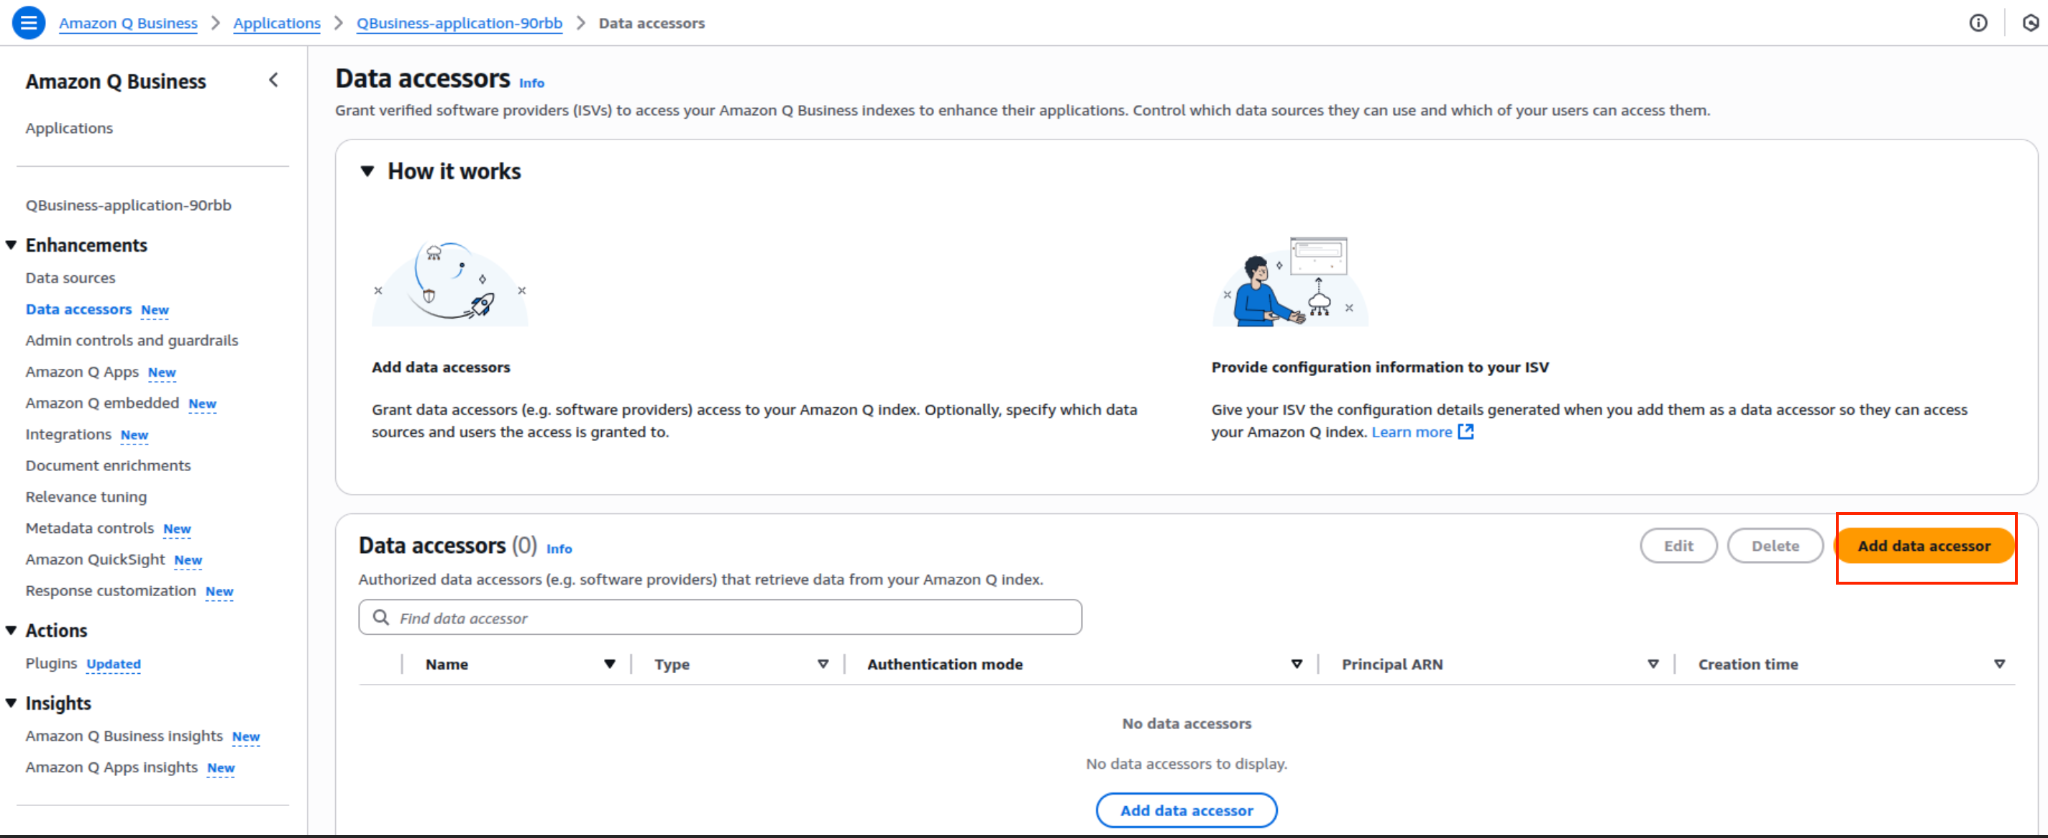Collapse the Amazon Q Business side panel

point(273,80)
